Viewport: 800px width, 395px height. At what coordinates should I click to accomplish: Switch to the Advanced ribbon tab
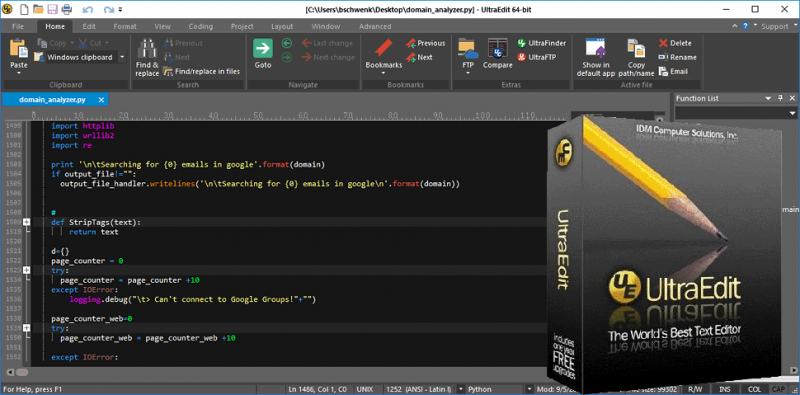(x=375, y=27)
